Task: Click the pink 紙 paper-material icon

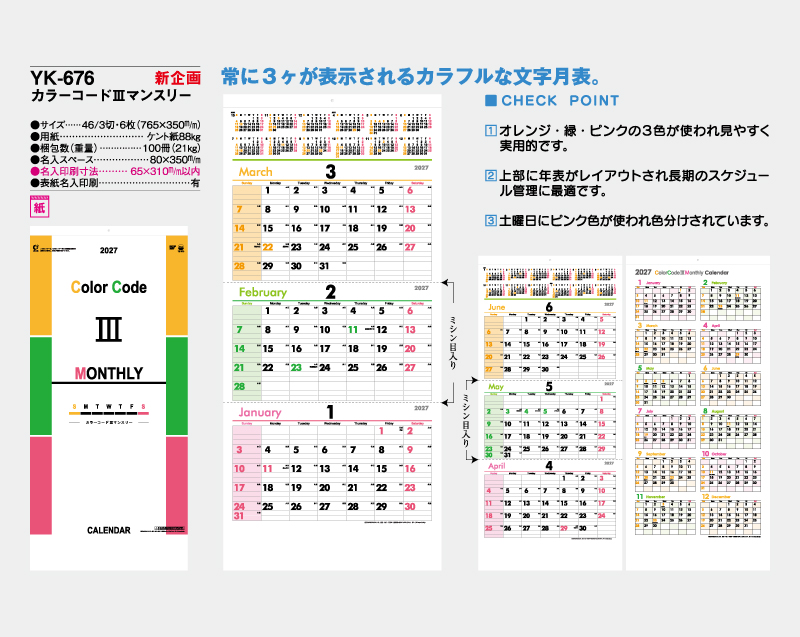Action: click(39, 207)
